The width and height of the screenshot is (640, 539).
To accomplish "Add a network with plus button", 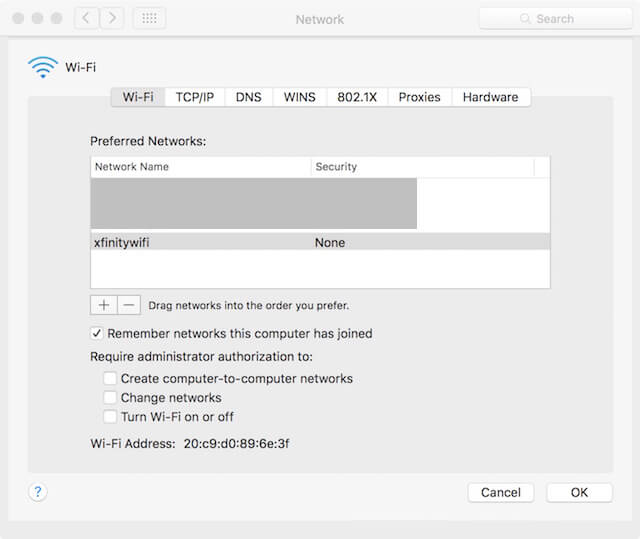I will 104,305.
